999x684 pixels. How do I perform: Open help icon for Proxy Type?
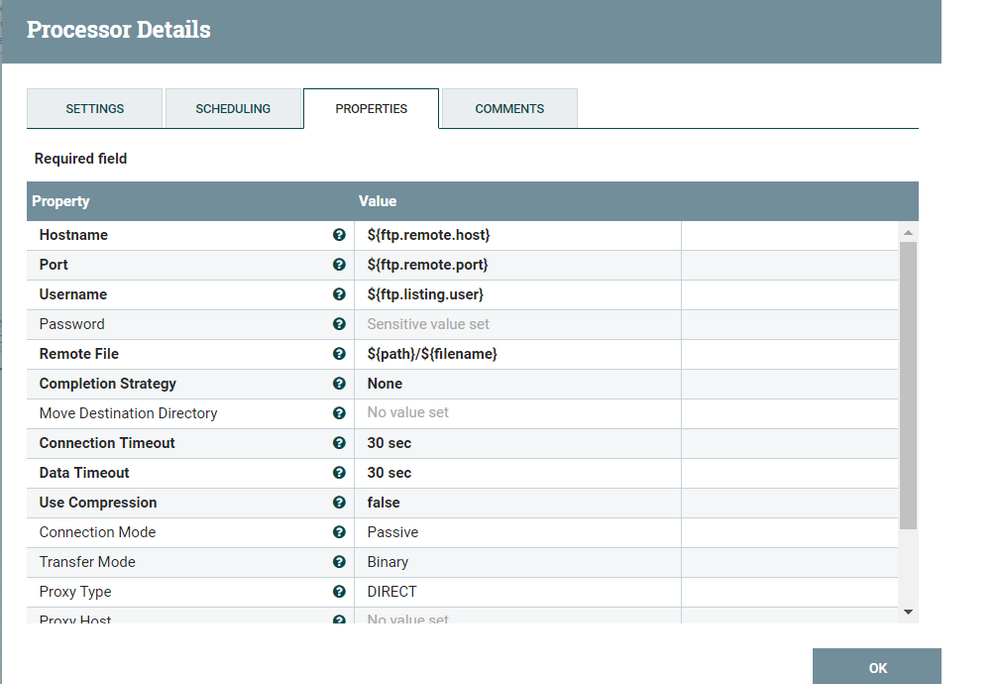339,592
